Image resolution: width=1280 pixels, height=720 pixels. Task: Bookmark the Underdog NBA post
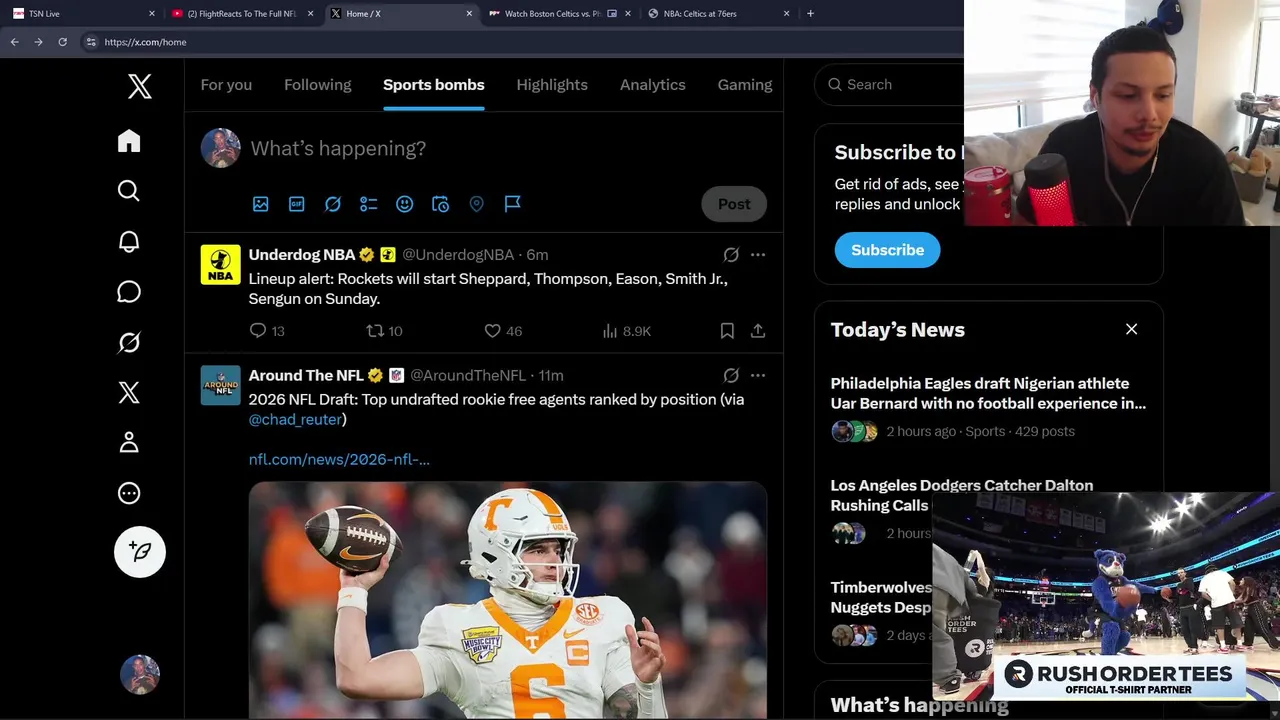[727, 331]
